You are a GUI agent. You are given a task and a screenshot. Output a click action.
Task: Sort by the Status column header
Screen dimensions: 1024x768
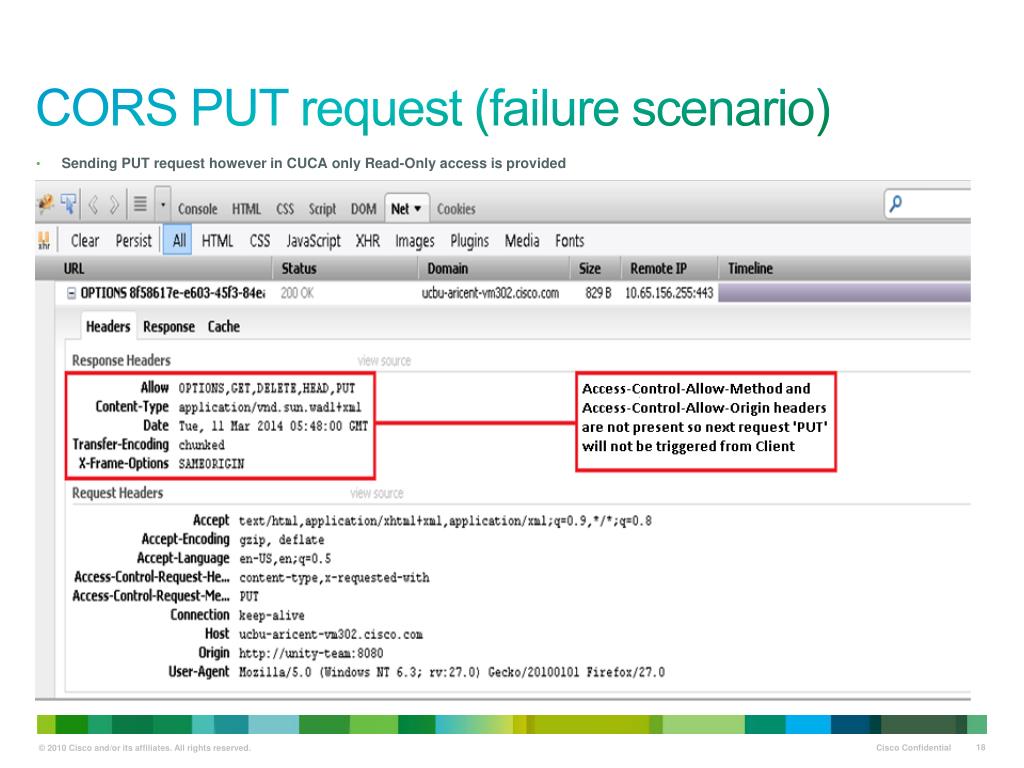click(x=345, y=268)
